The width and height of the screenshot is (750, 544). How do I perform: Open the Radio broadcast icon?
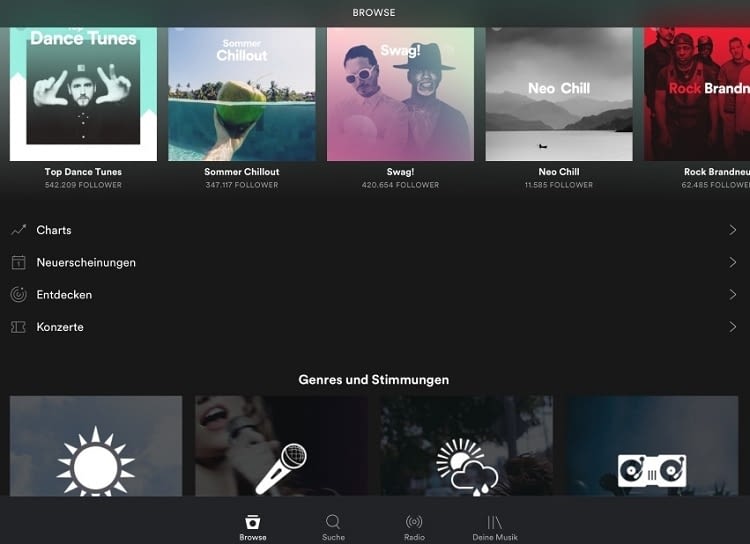tap(414, 522)
